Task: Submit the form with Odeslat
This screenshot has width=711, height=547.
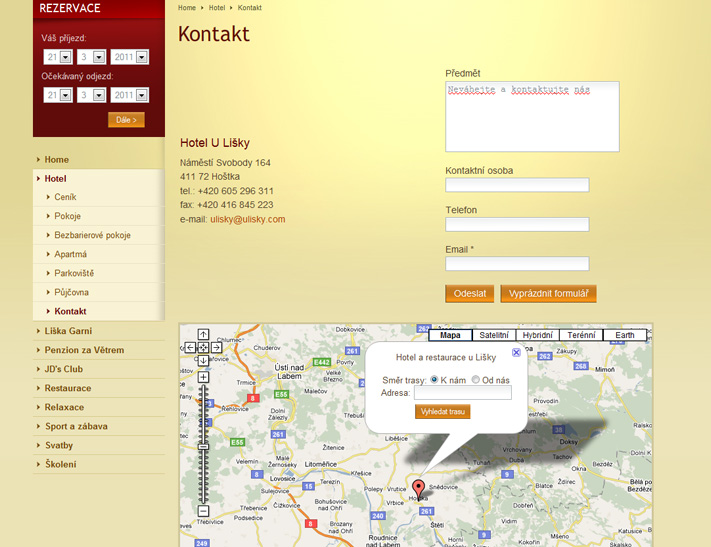Action: 469,293
